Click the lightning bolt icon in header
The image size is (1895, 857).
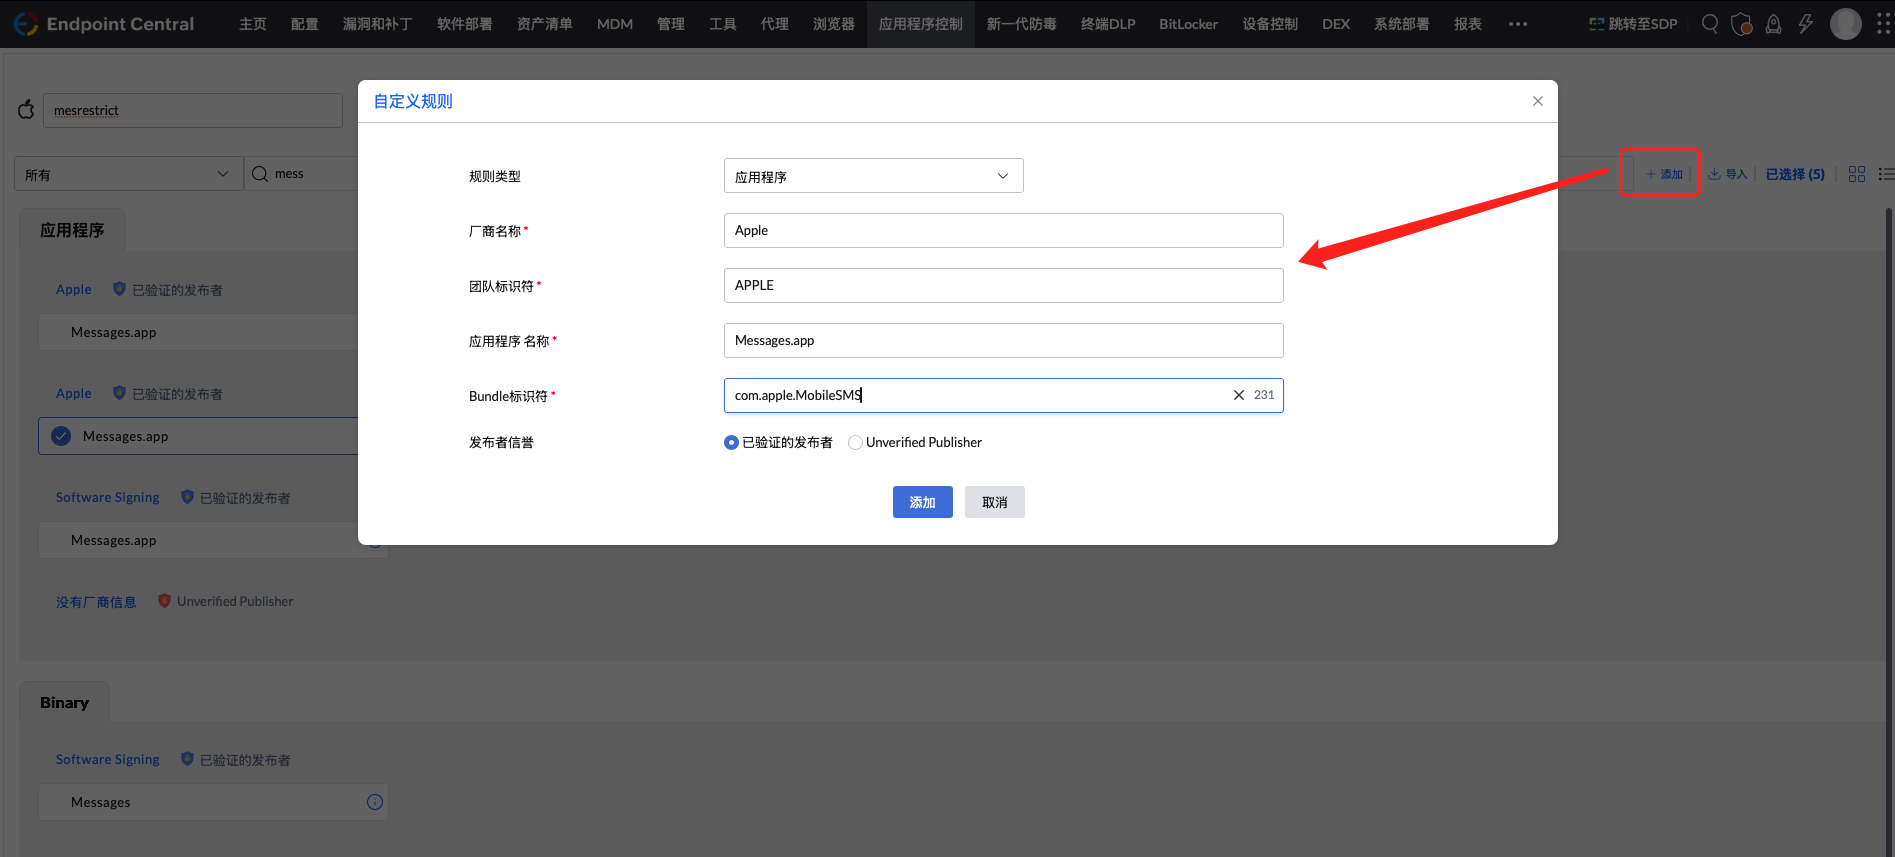click(x=1805, y=24)
